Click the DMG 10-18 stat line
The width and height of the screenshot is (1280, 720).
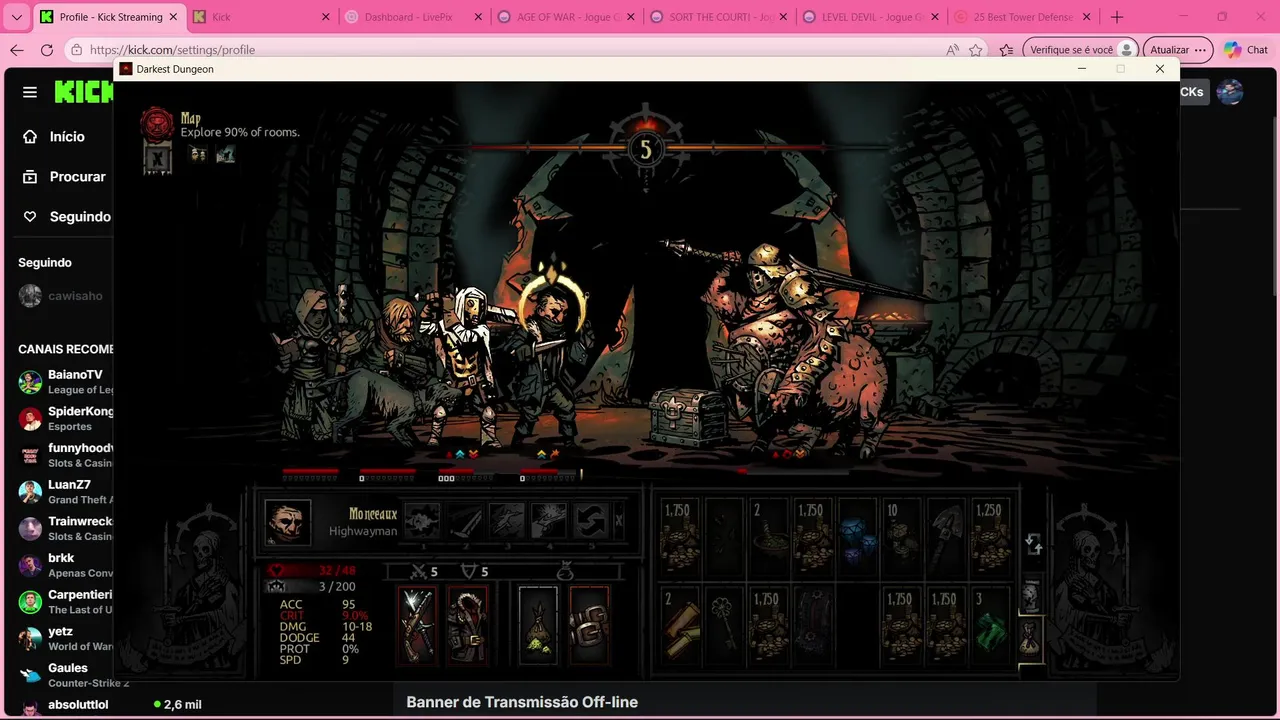coord(326,627)
